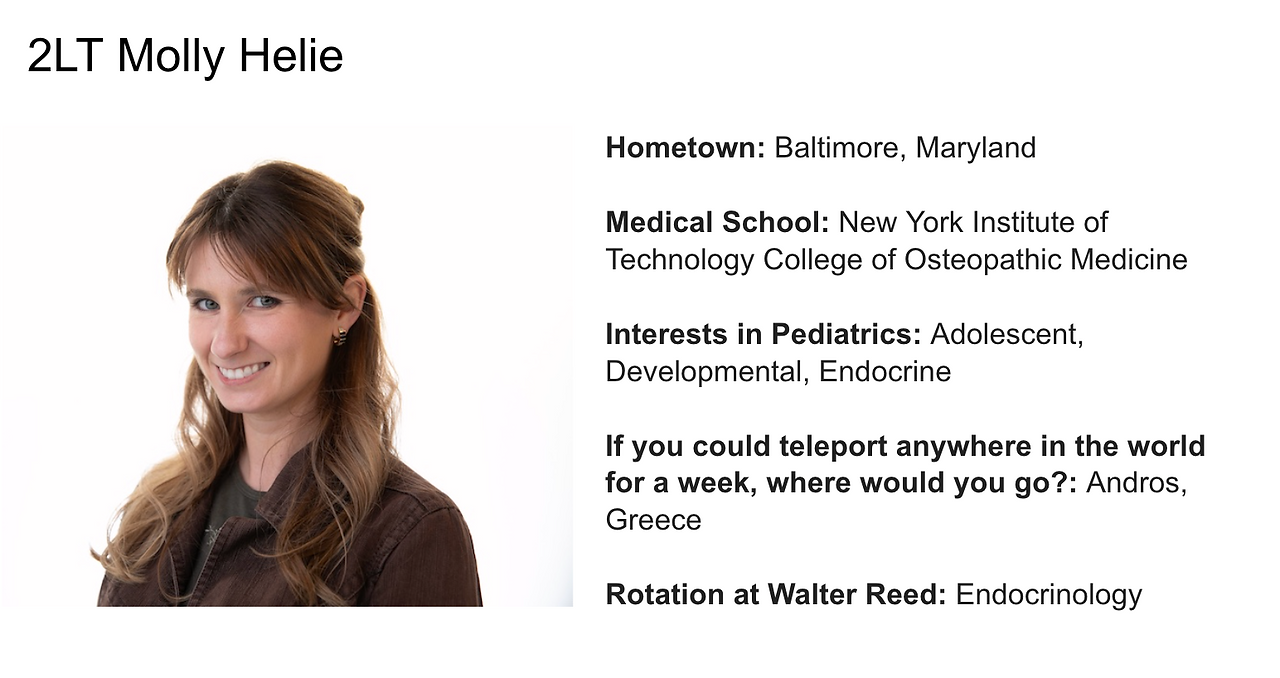Click the word "Endocrinology"
The width and height of the screenshot is (1280, 678).
(1049, 595)
